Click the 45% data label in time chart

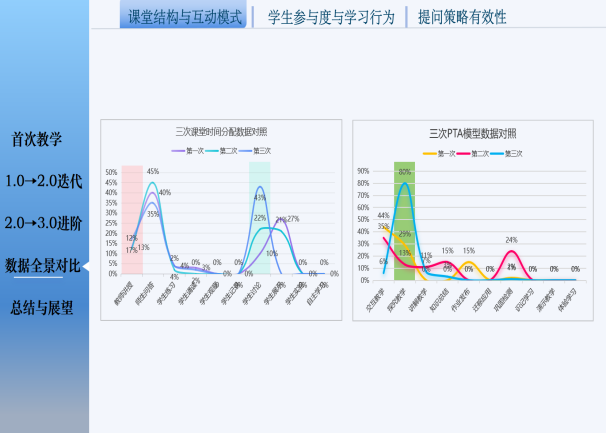153,171
